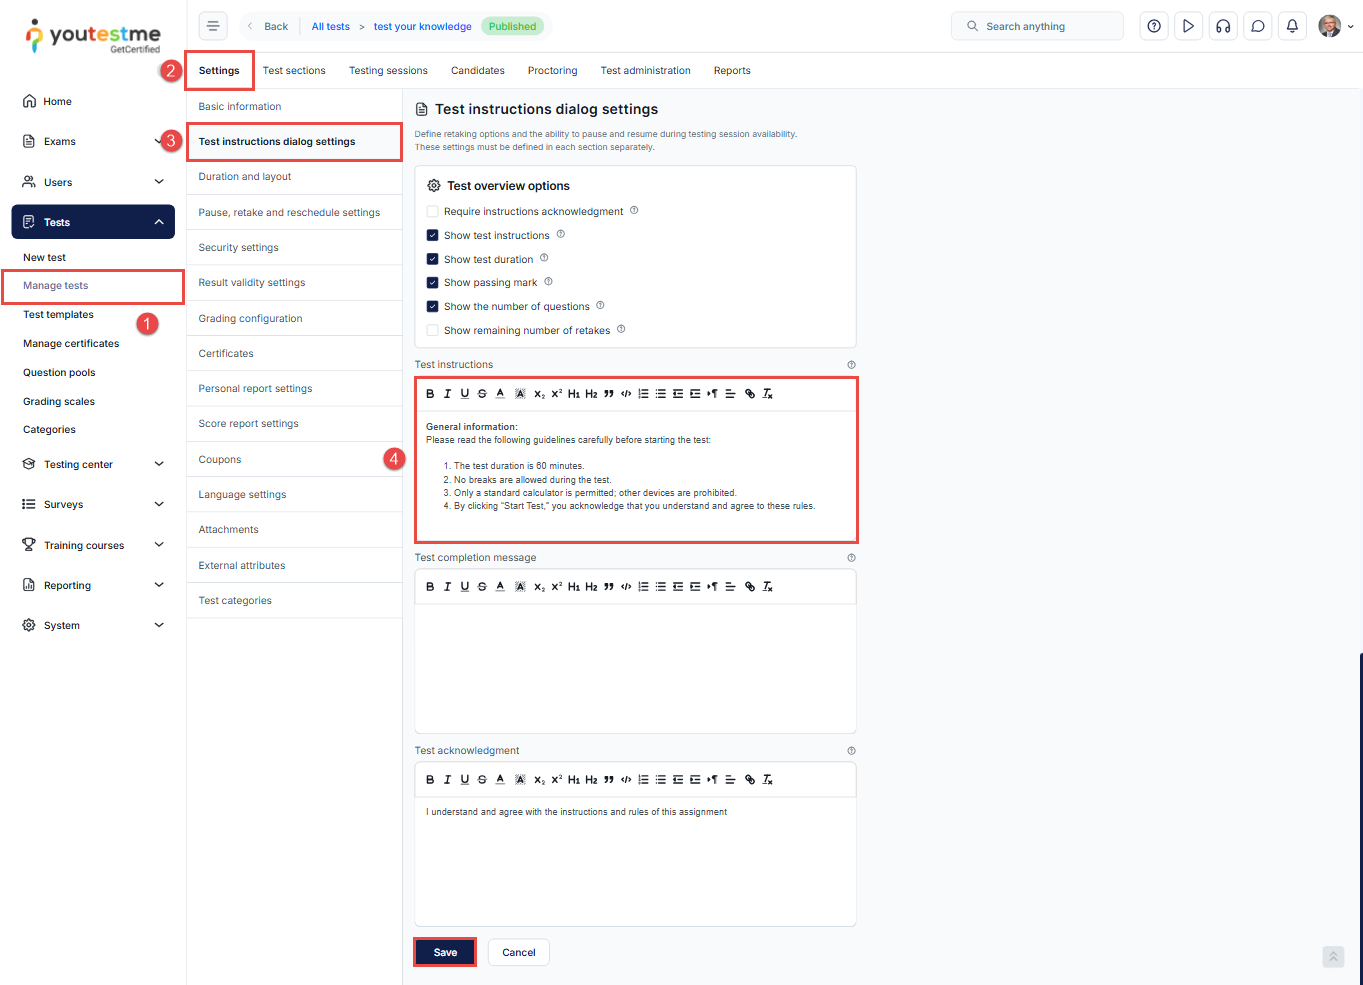Image resolution: width=1363 pixels, height=985 pixels.
Task: Open the user profile dropdown arrow
Action: click(1351, 27)
